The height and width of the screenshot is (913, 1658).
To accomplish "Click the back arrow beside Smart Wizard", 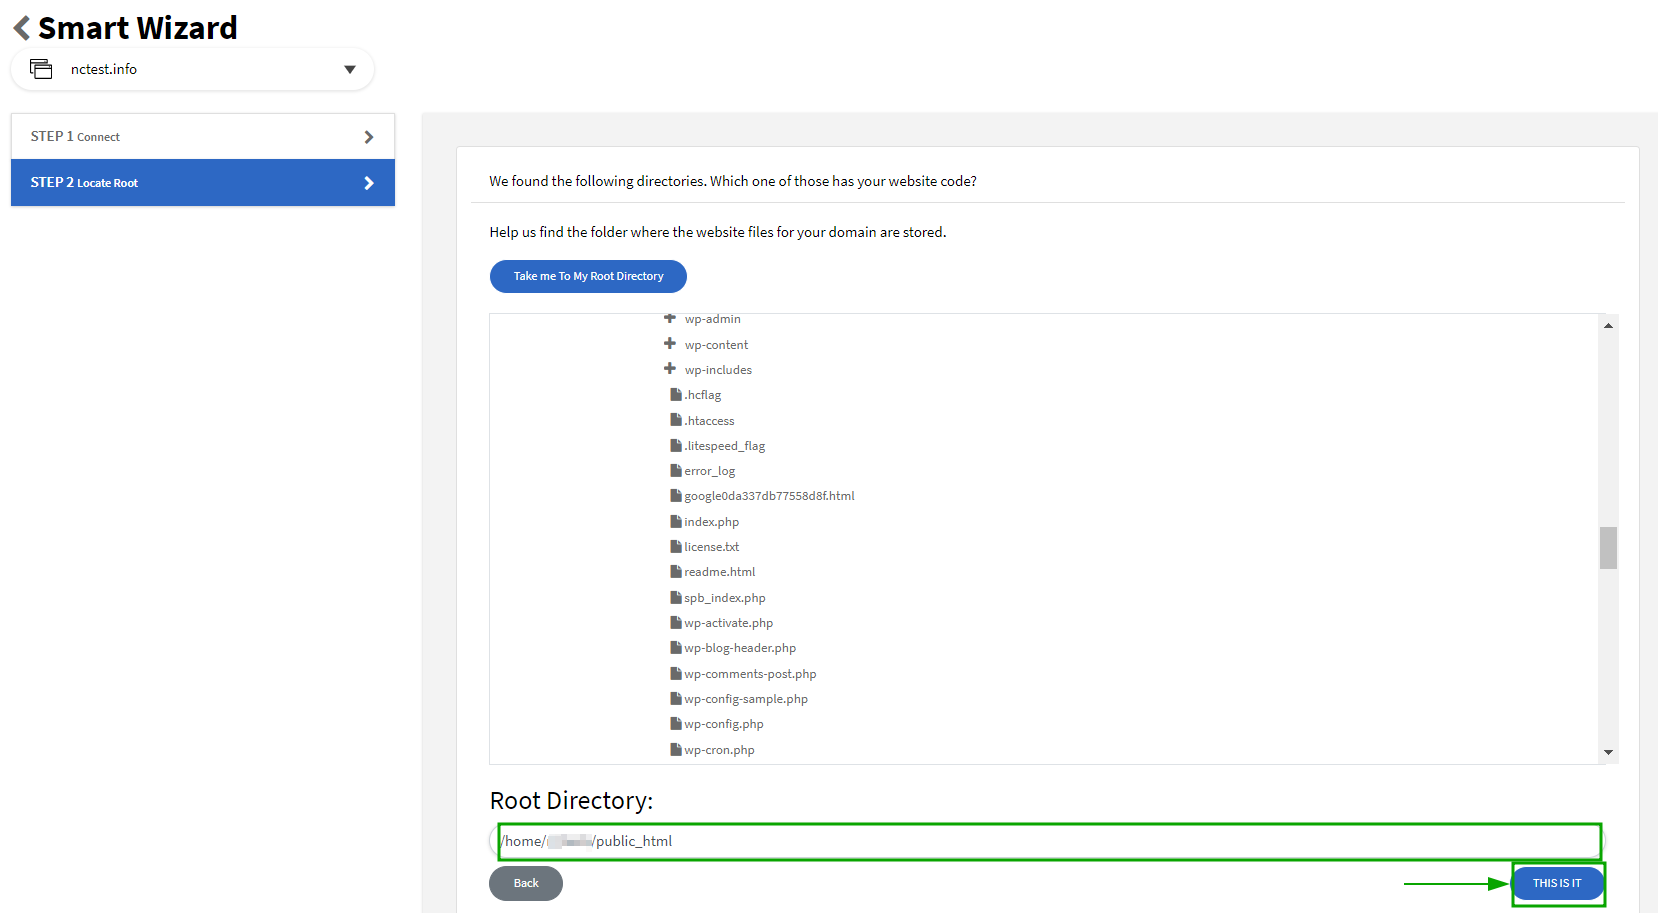I will pos(22,28).
